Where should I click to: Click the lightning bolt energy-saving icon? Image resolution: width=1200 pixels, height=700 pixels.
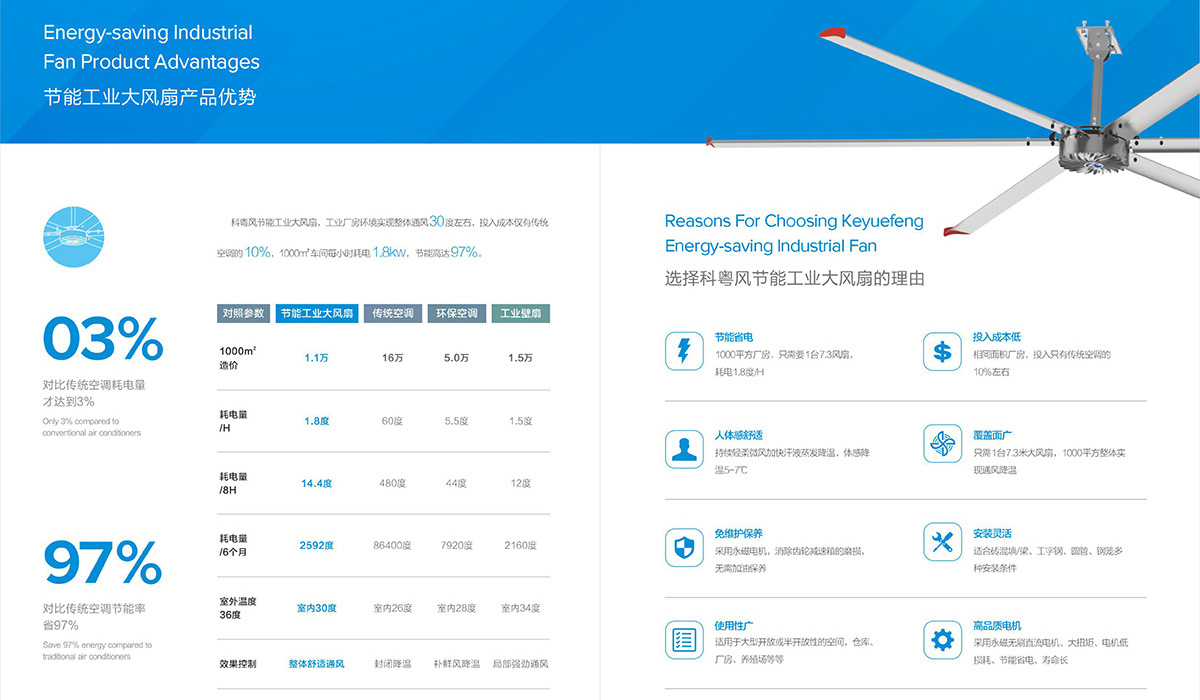(x=684, y=351)
